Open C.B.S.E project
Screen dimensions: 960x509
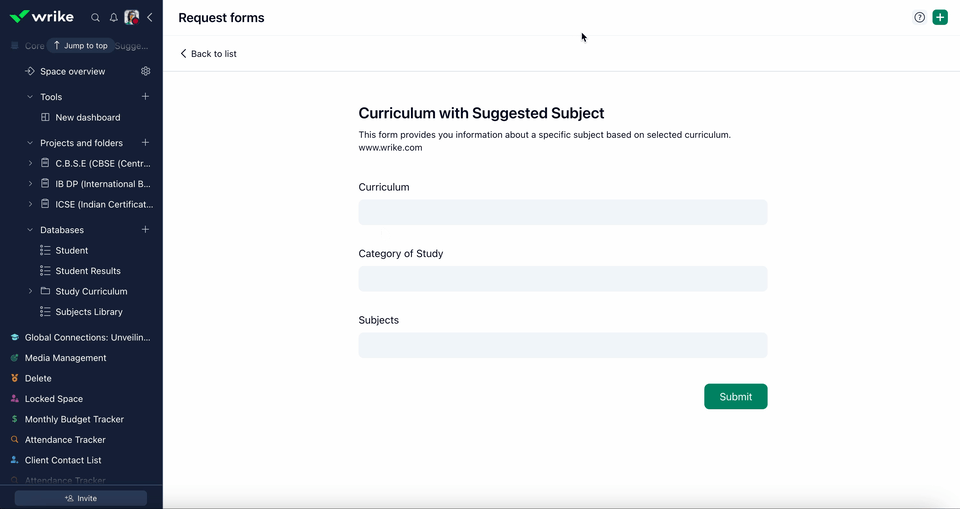[102, 164]
